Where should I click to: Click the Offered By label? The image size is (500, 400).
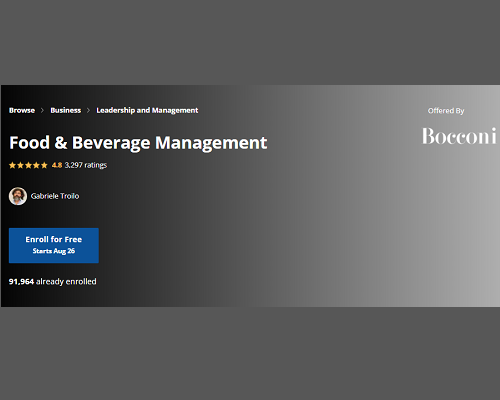(446, 111)
